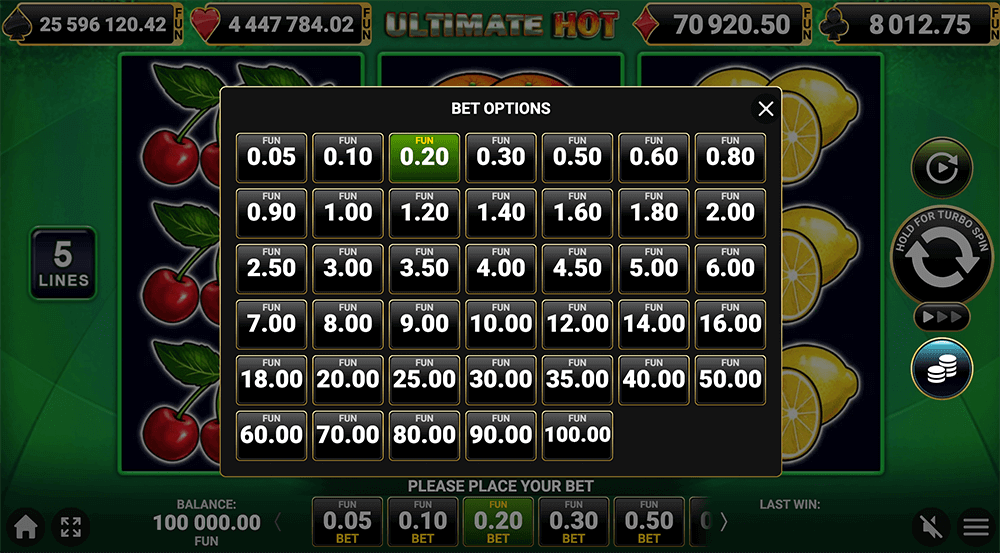Select the 4.00 bet tile
The image size is (1000, 553).
click(501, 269)
